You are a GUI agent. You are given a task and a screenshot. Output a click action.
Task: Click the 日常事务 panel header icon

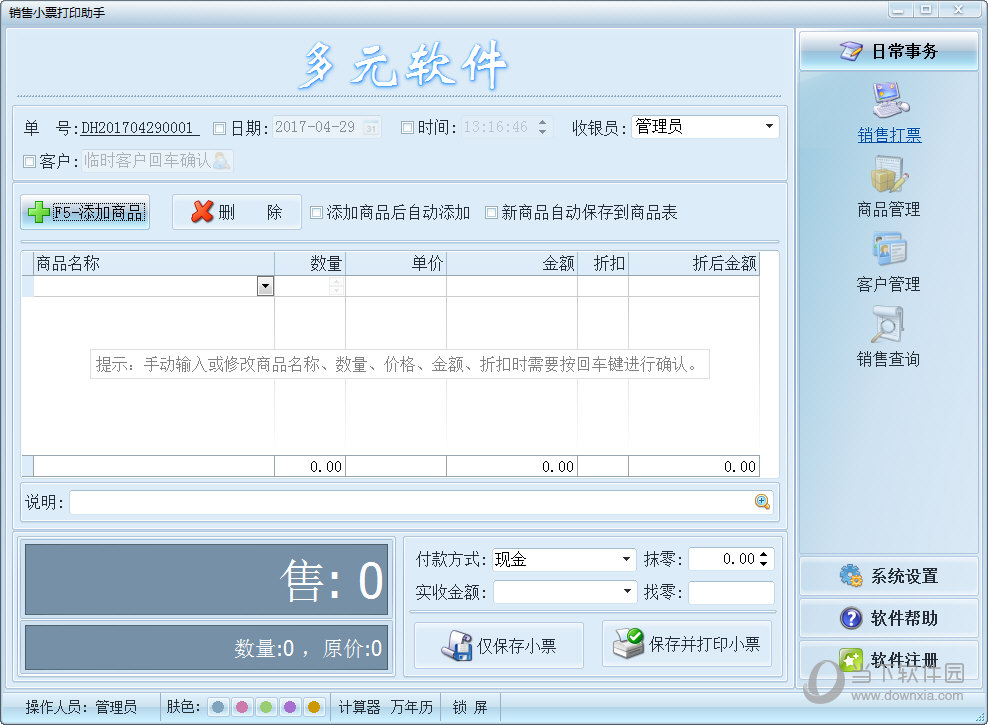pos(851,50)
